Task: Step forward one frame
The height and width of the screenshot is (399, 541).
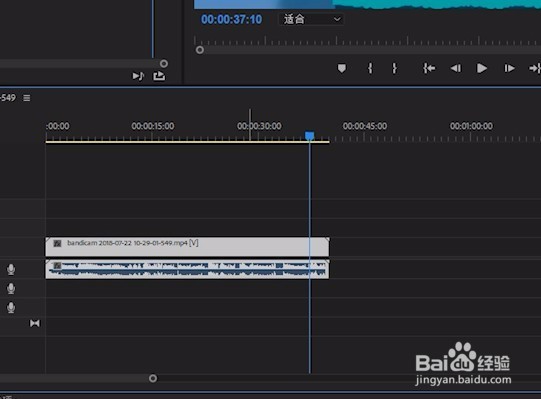Action: [x=509, y=68]
